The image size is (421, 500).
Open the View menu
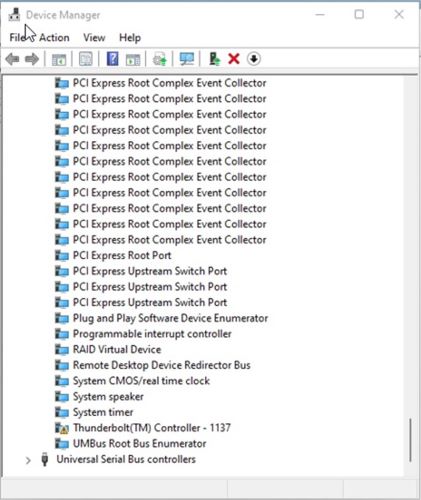[94, 38]
